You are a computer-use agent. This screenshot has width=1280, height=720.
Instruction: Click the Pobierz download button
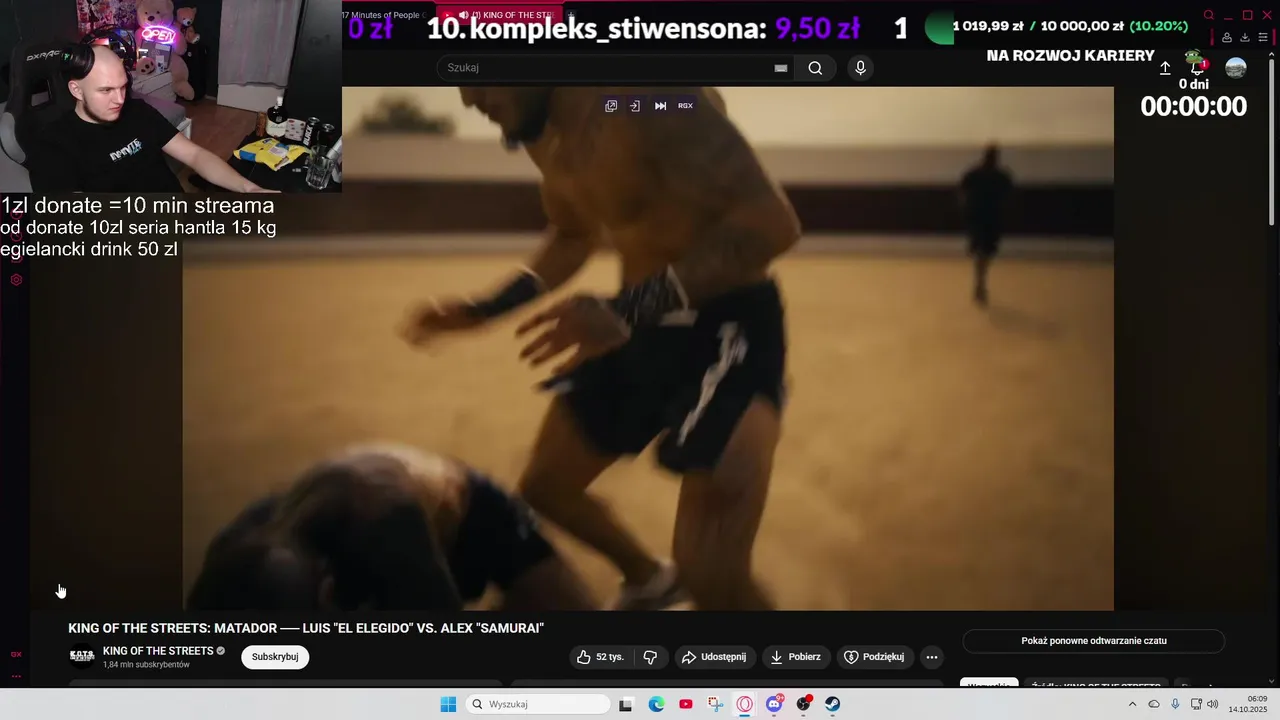[796, 657]
